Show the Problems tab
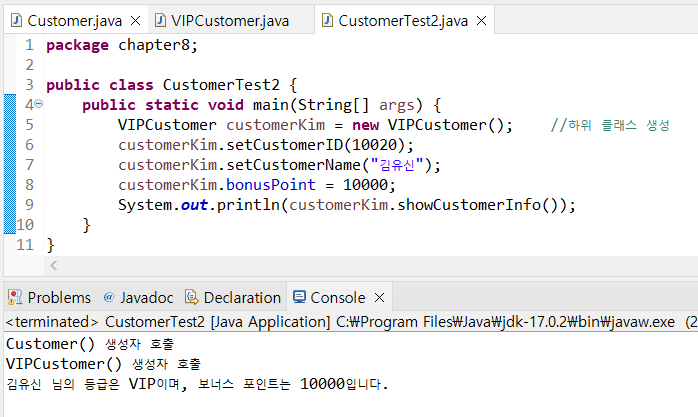The image size is (698, 417). point(58,297)
